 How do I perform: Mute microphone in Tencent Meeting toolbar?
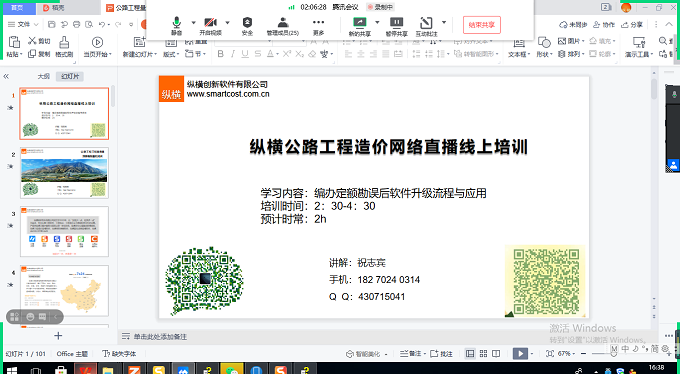pyautogui.click(x=177, y=26)
